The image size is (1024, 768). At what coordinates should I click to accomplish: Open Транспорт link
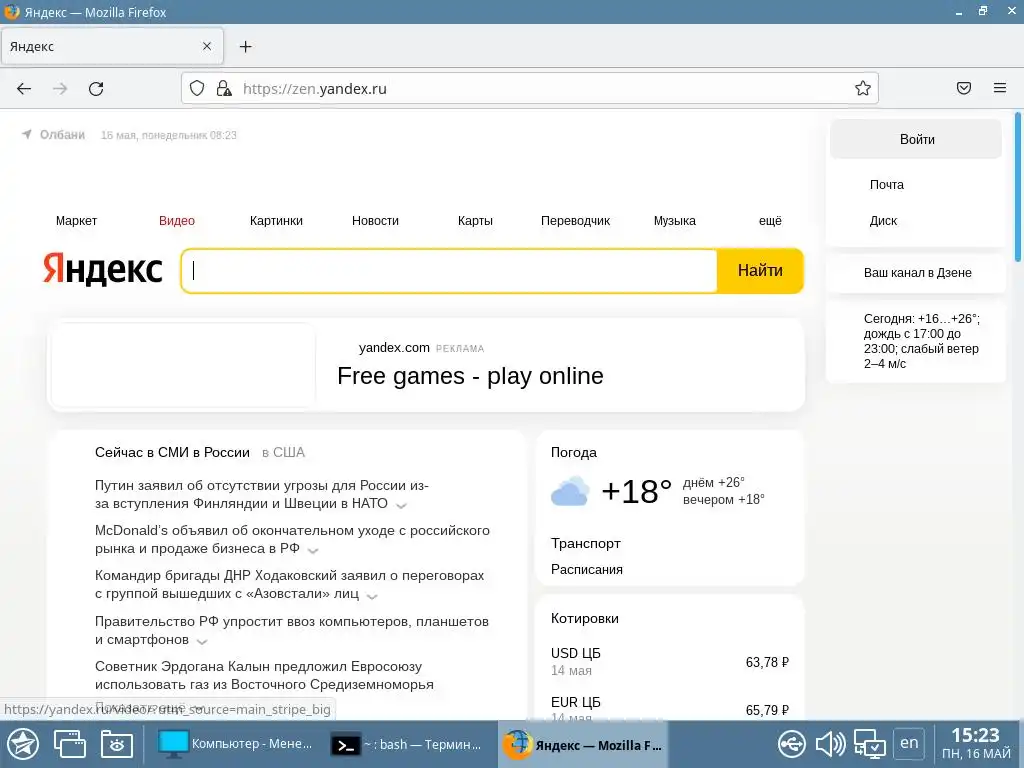pyautogui.click(x=585, y=543)
